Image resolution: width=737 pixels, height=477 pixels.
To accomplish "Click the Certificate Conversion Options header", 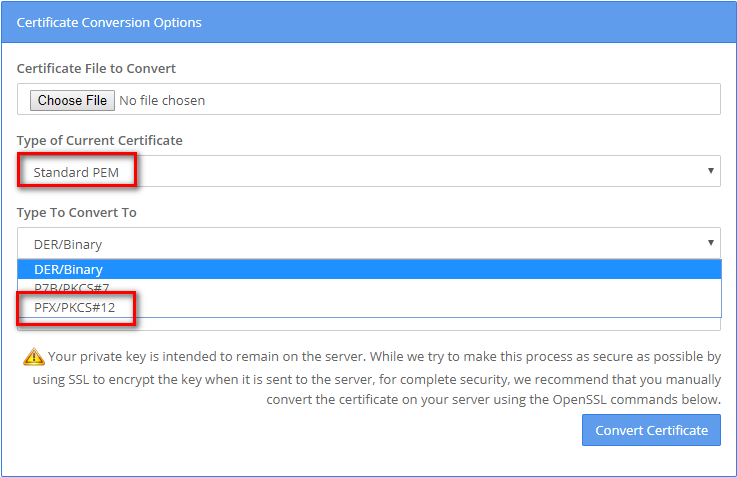I will (109, 22).
